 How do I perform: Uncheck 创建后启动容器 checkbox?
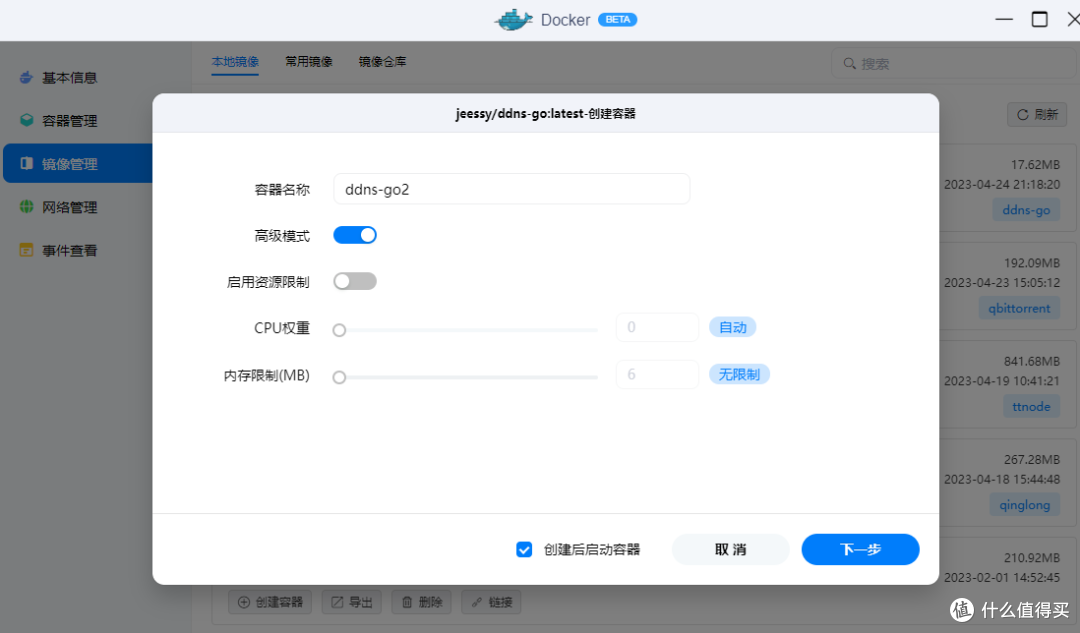point(524,549)
